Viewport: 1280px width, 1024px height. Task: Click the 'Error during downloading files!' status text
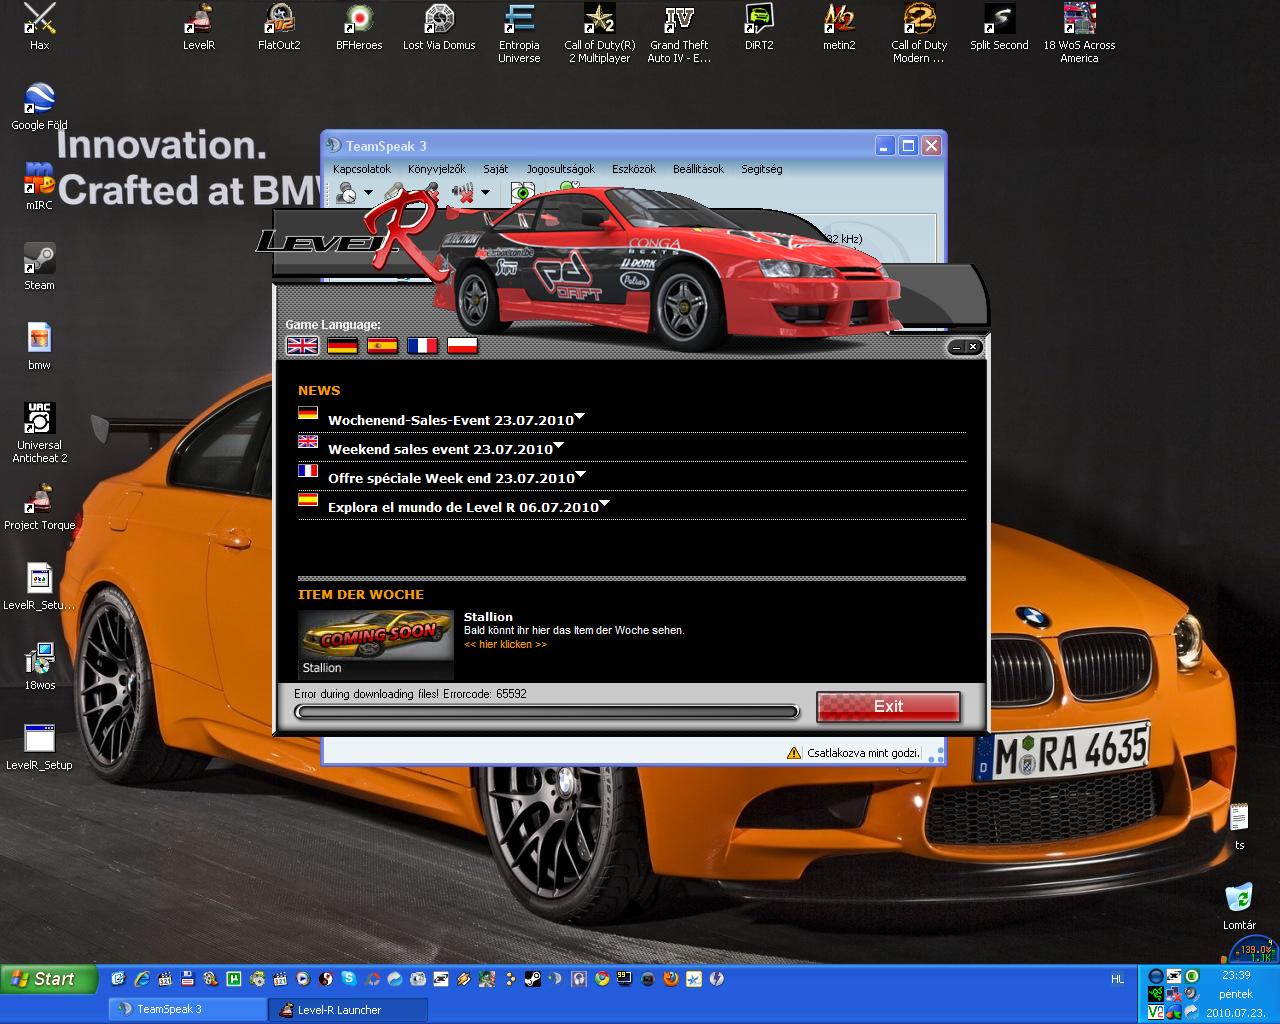[x=410, y=693]
